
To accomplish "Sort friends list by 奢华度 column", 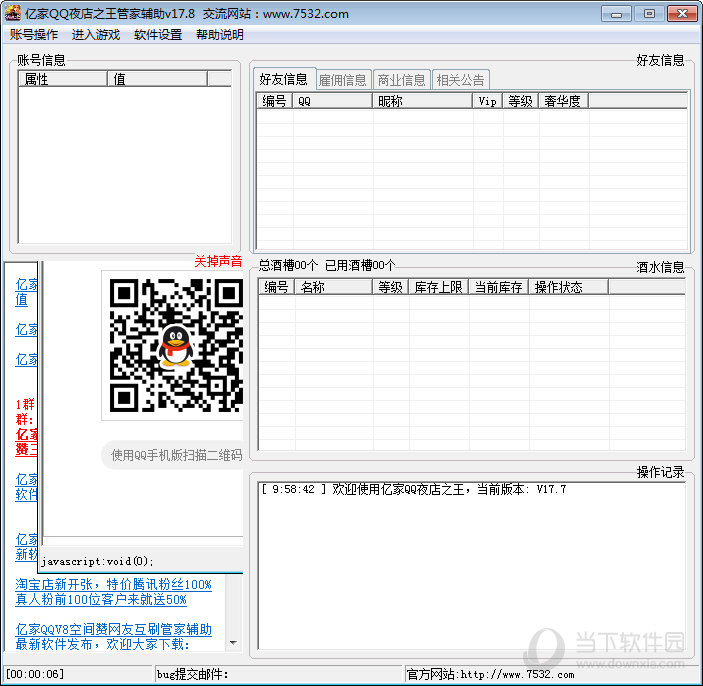I will (x=564, y=101).
